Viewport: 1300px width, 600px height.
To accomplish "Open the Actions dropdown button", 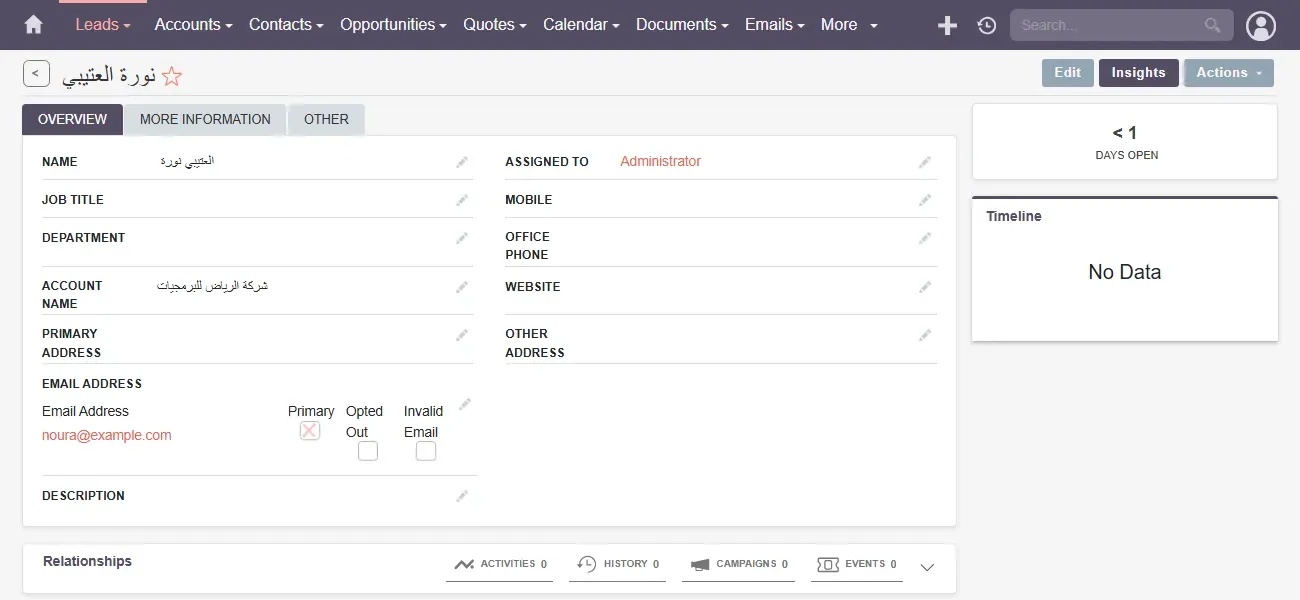I will [x=1229, y=73].
